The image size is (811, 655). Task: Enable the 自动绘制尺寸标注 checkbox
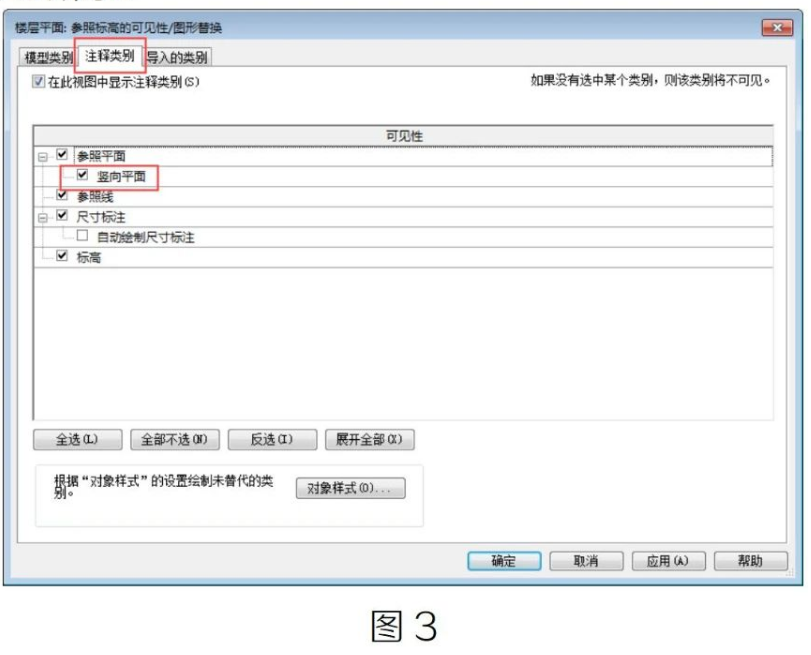pyautogui.click(x=82, y=235)
